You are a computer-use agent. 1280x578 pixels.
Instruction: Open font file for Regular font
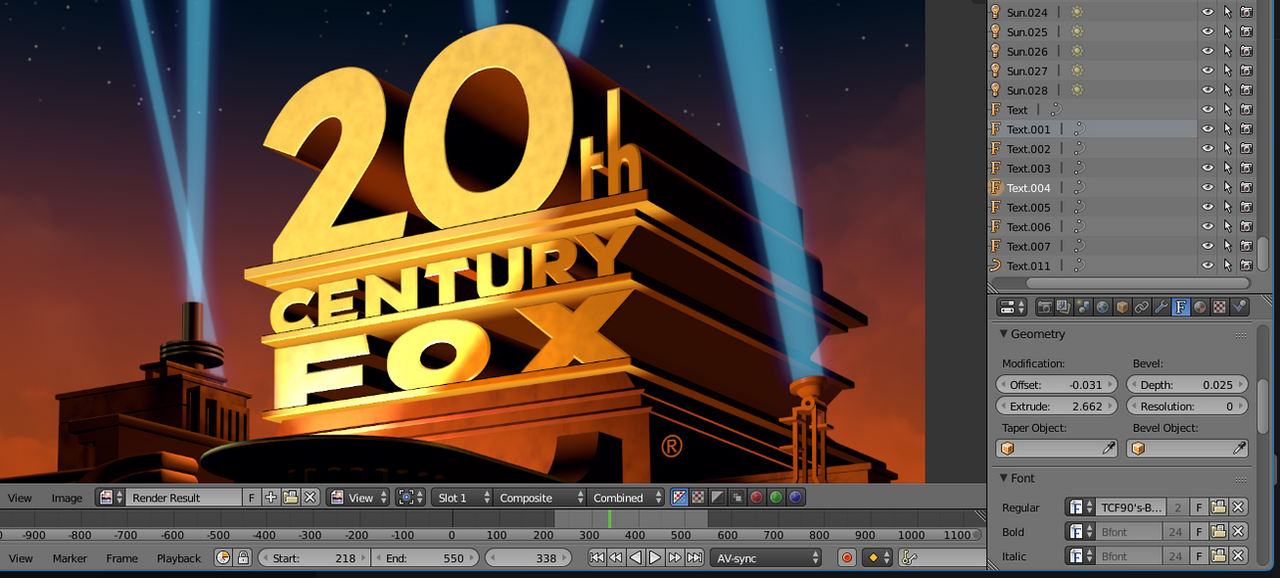tap(1218, 507)
